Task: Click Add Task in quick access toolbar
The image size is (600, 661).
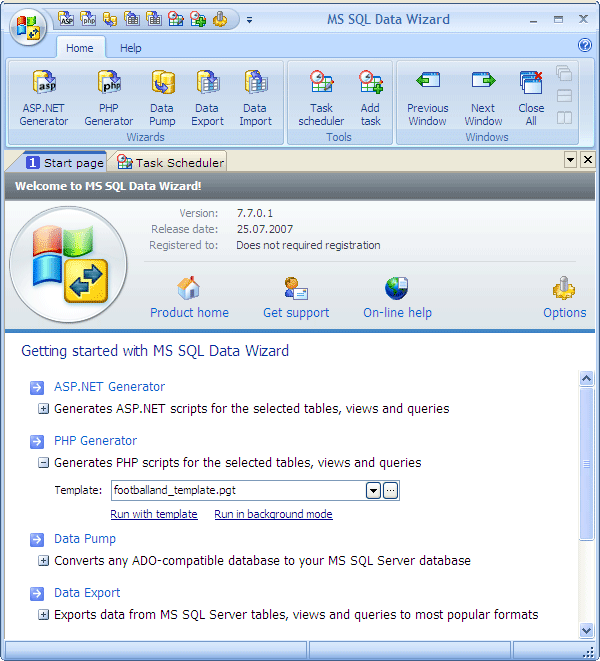Action: coord(198,19)
